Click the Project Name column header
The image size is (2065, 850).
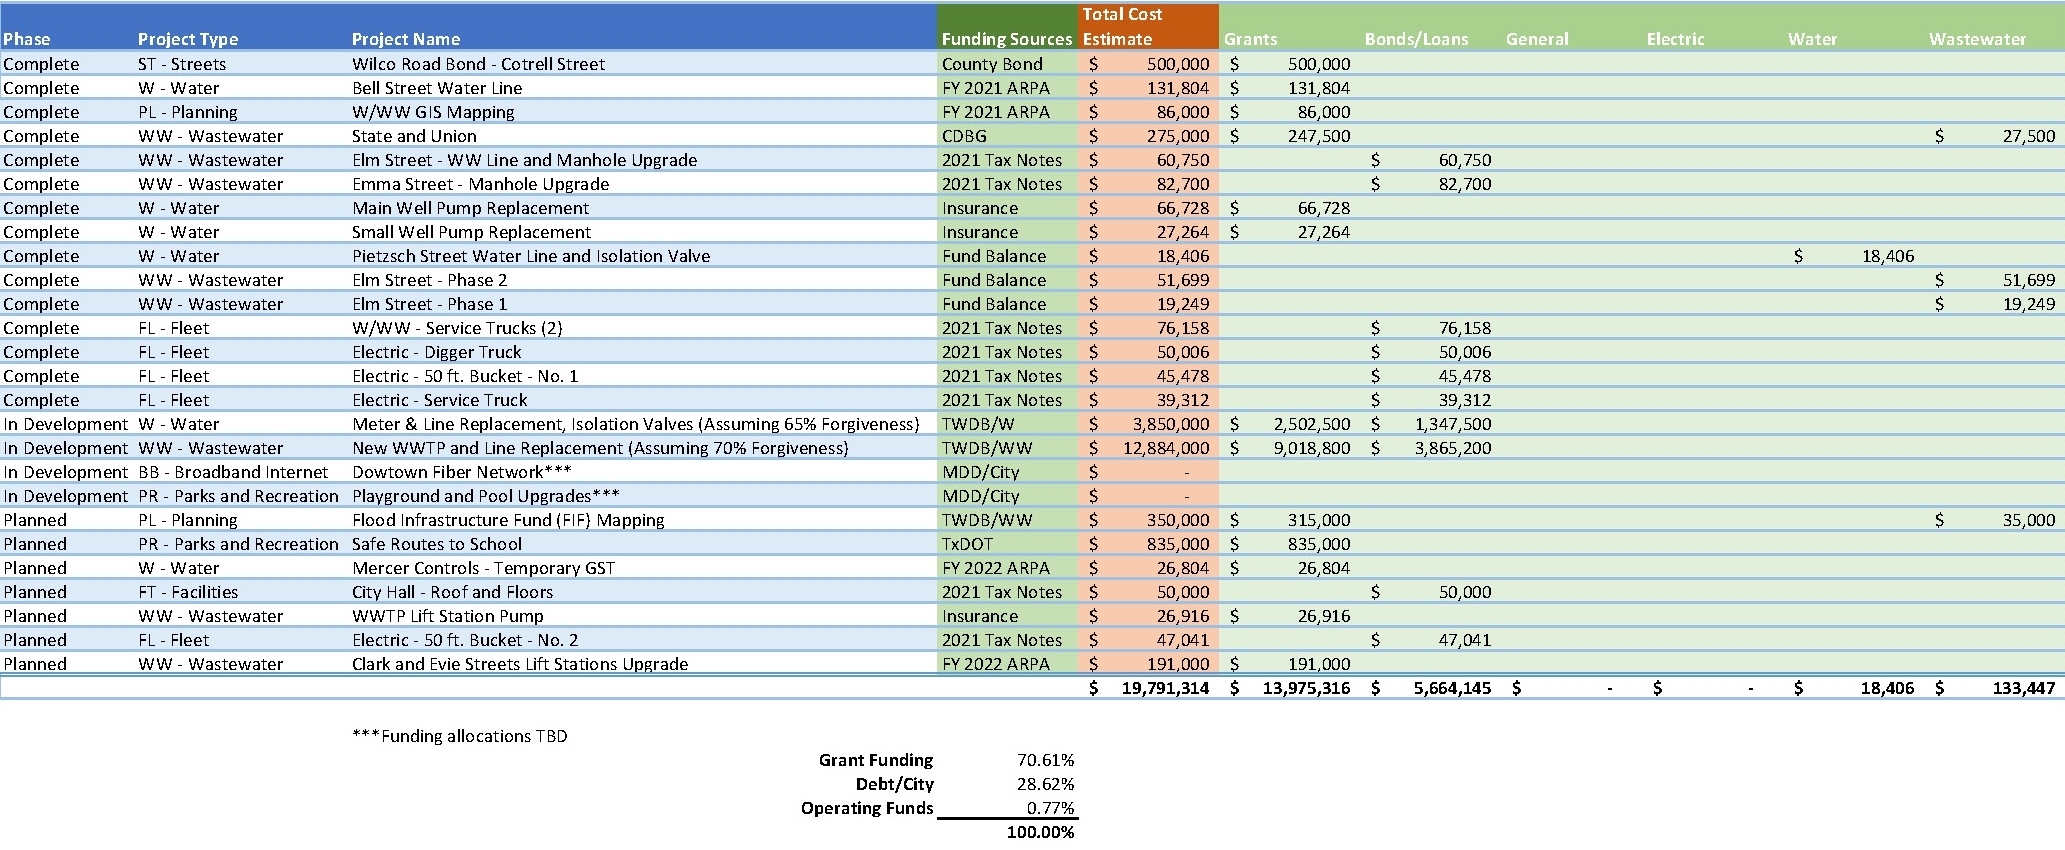pyautogui.click(x=406, y=39)
